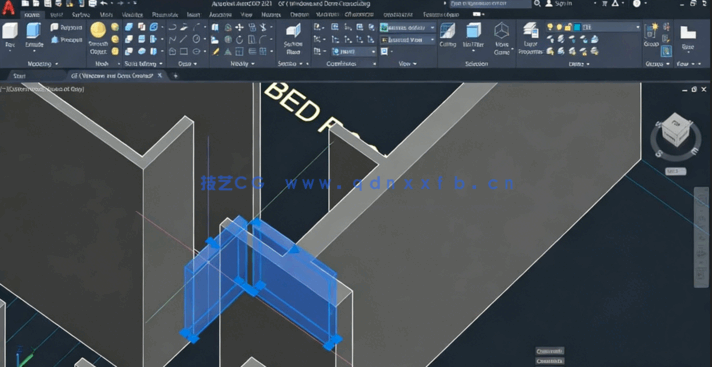The width and height of the screenshot is (712, 367).
Task: Go to the Visualize ribbon tab
Action: click(x=132, y=15)
